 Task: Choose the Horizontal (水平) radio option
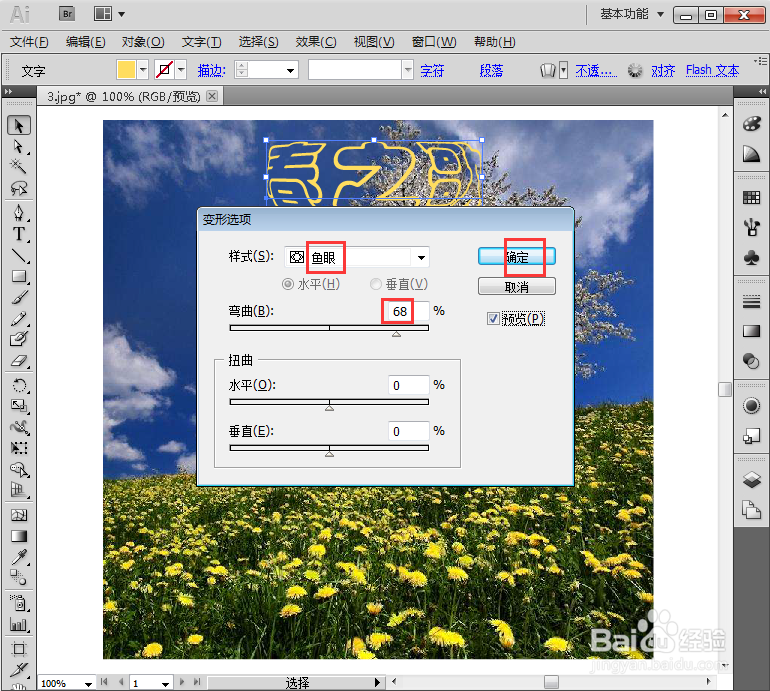pyautogui.click(x=288, y=284)
